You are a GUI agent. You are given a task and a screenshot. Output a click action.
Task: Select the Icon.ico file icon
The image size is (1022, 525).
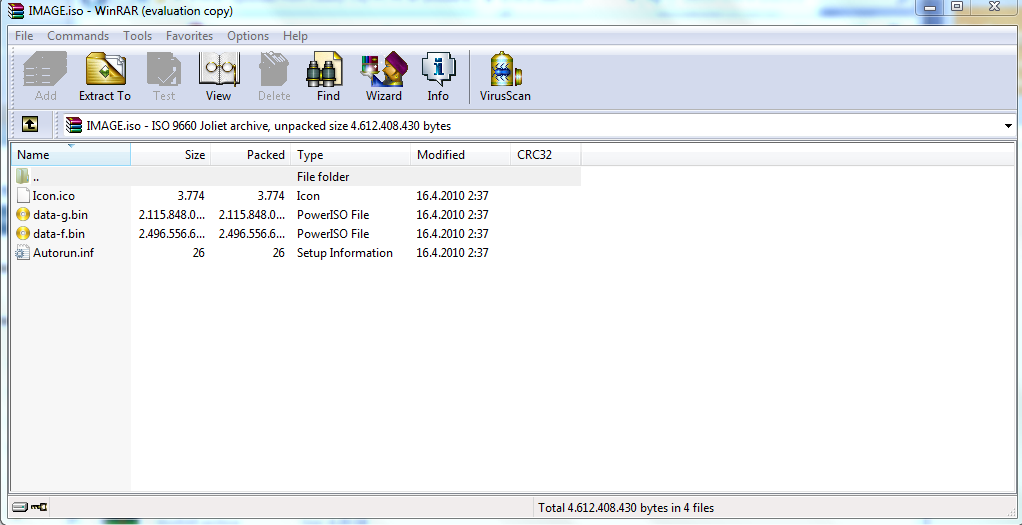tap(23, 195)
